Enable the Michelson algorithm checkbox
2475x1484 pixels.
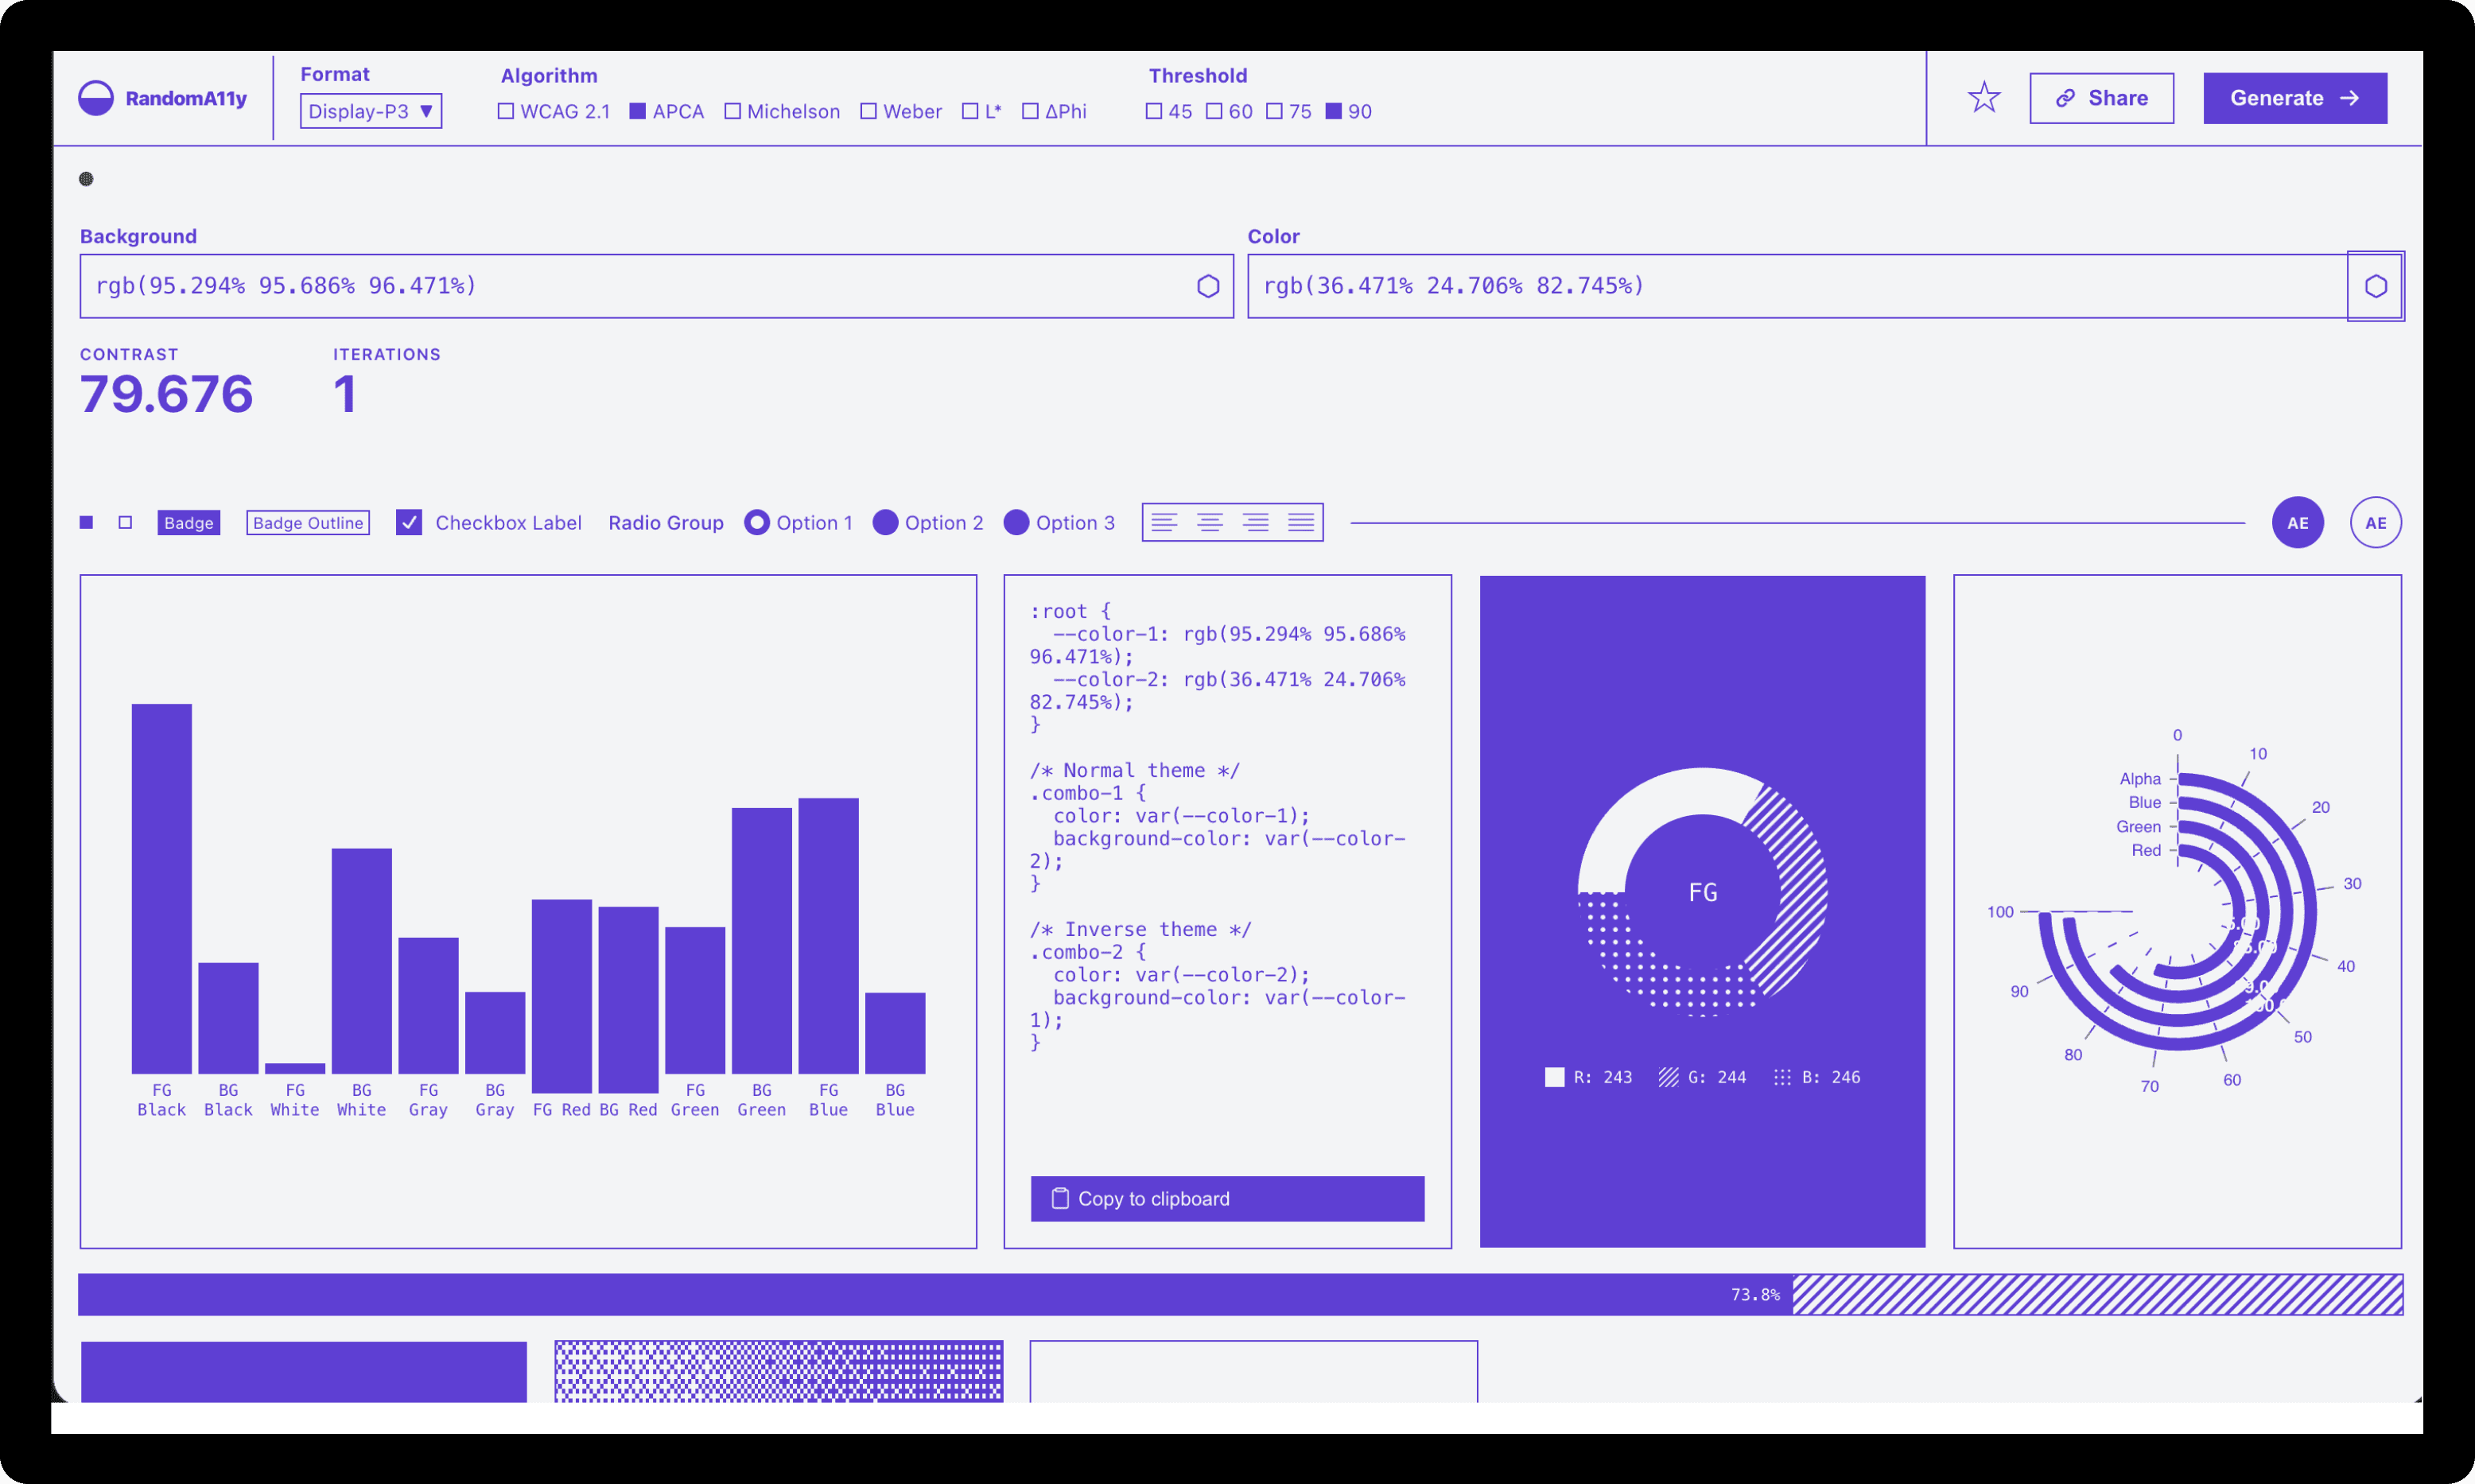733,111
